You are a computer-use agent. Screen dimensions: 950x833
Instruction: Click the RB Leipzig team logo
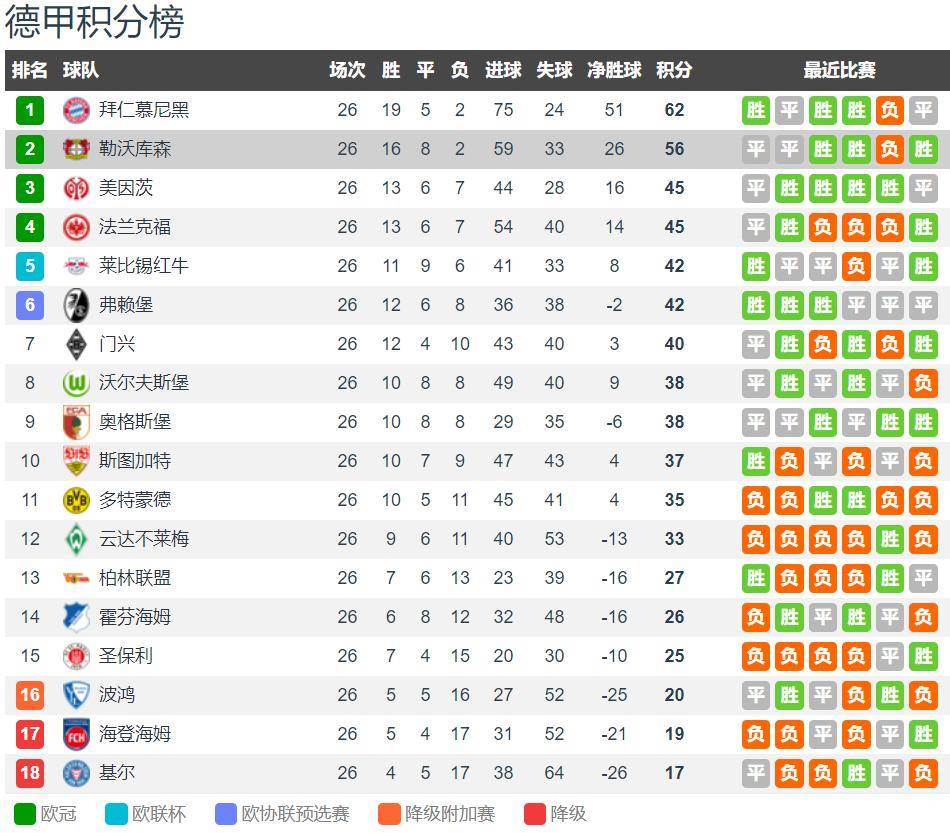[76, 266]
